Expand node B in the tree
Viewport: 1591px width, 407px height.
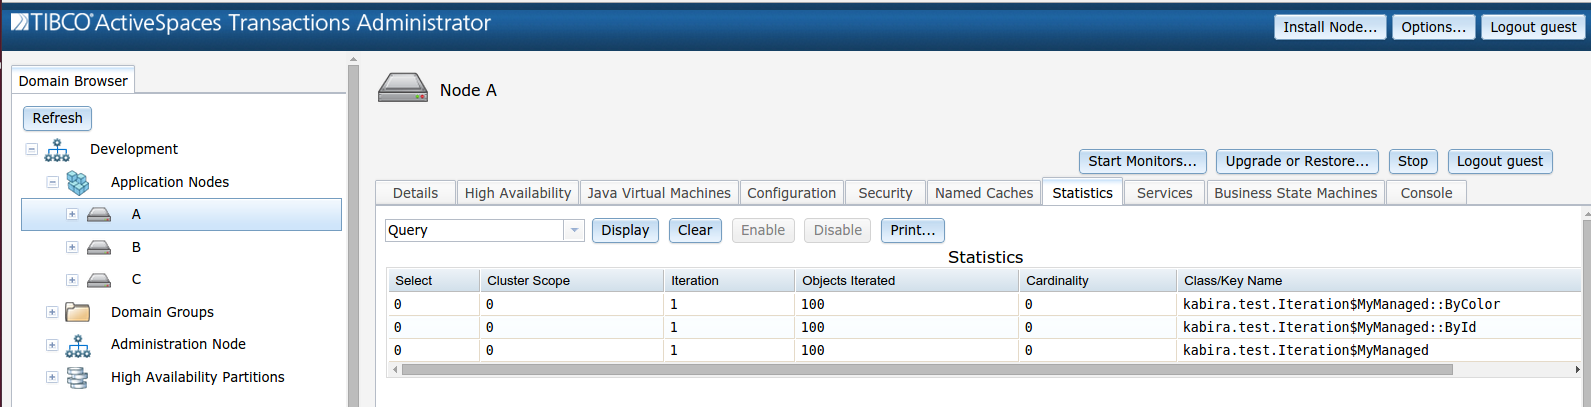pos(72,247)
